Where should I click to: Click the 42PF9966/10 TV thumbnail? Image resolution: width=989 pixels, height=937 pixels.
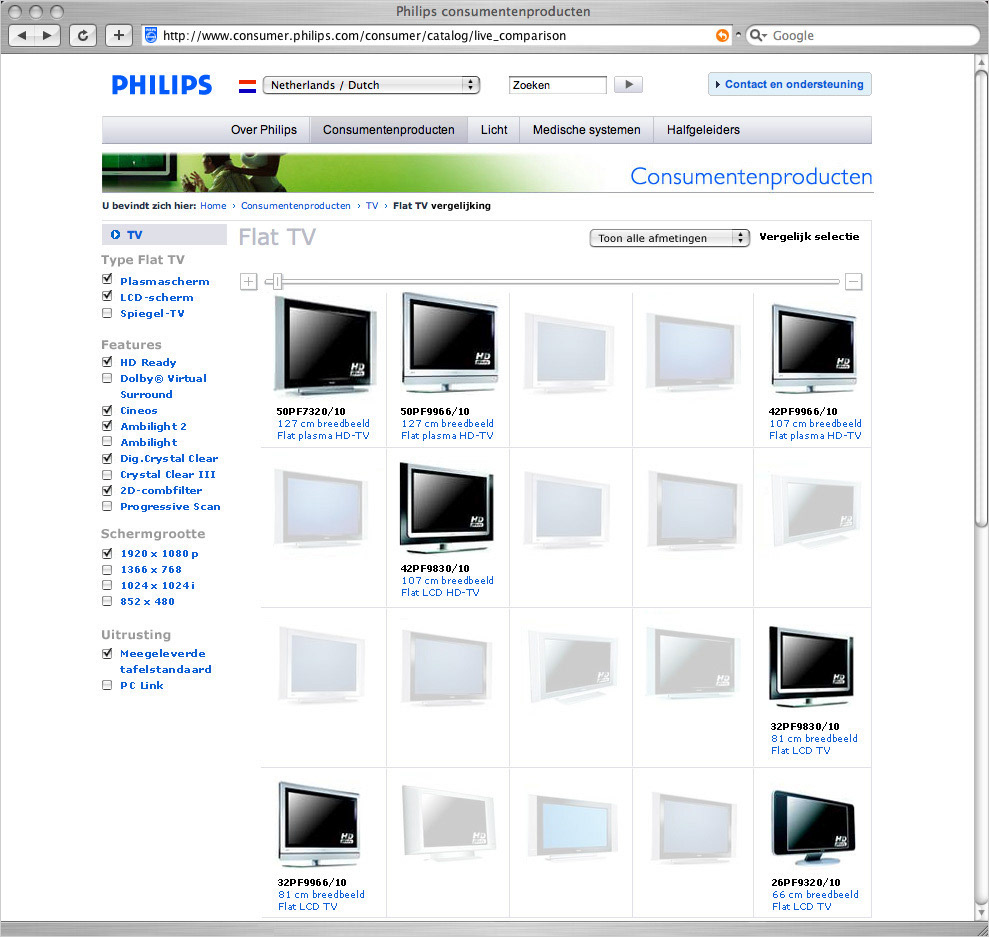tap(813, 349)
